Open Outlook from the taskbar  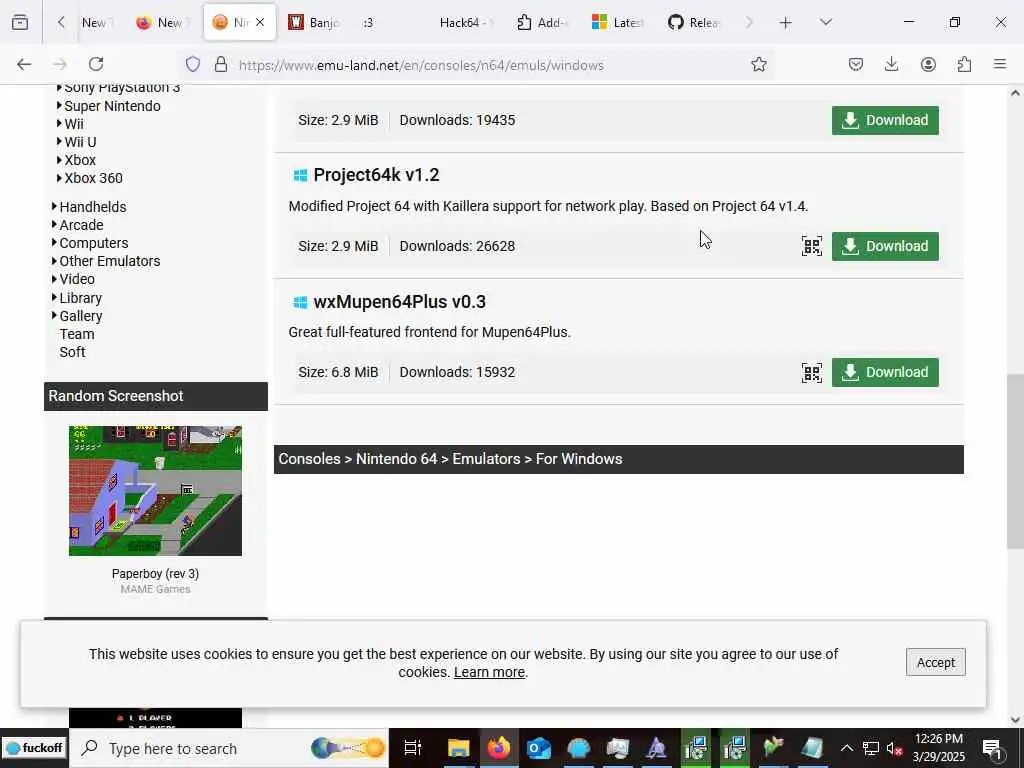[x=539, y=748]
